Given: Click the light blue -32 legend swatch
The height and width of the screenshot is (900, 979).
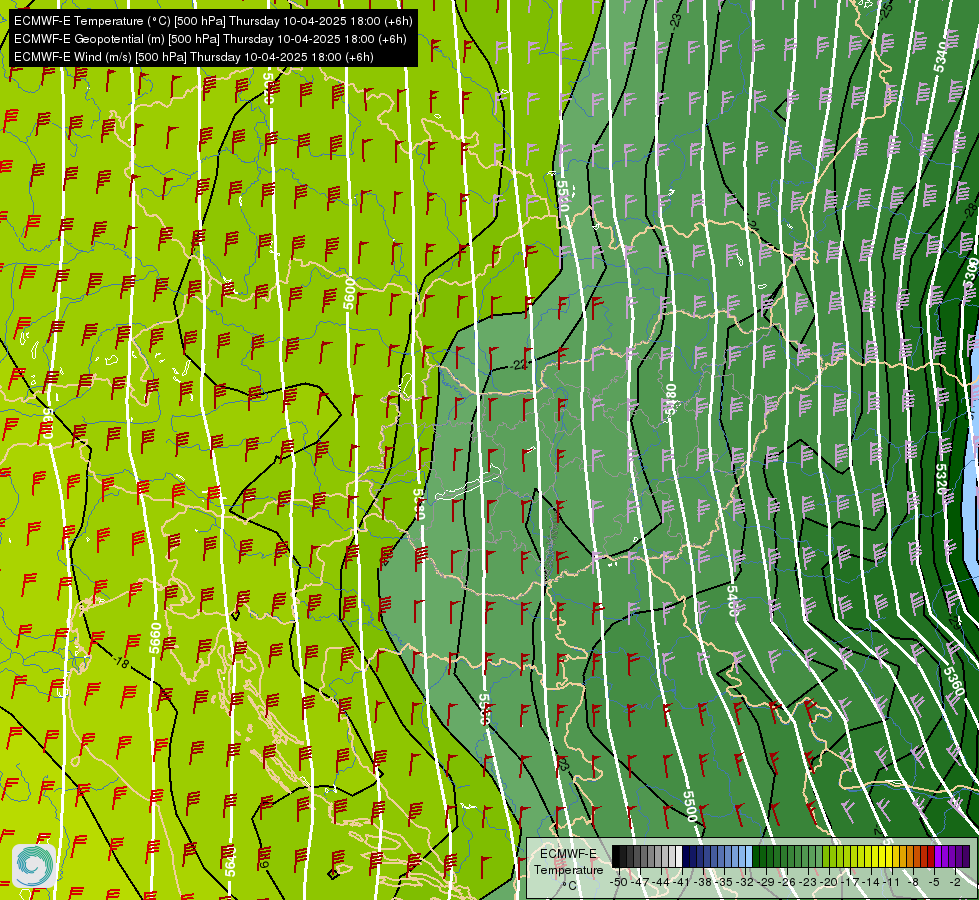Looking at the screenshot, I should [x=749, y=856].
